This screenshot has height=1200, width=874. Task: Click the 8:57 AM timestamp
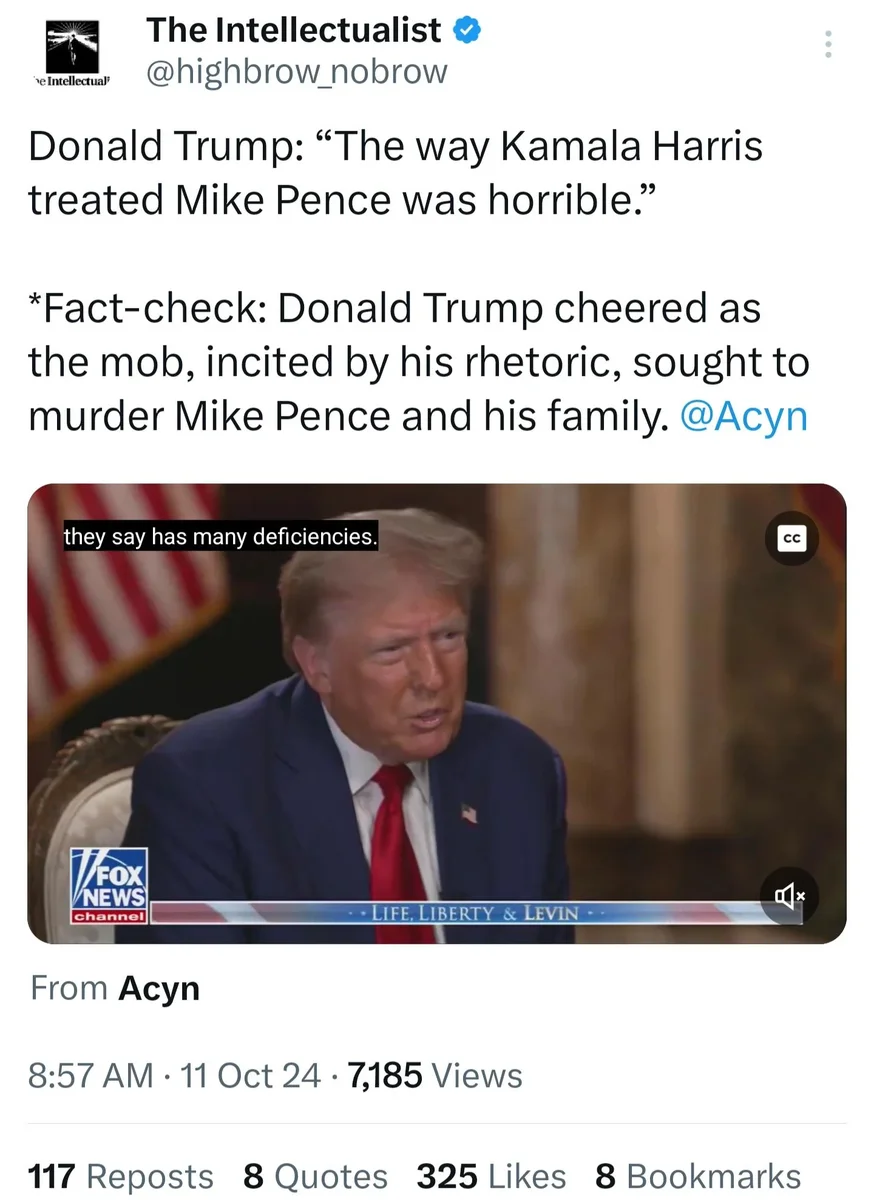[91, 1075]
